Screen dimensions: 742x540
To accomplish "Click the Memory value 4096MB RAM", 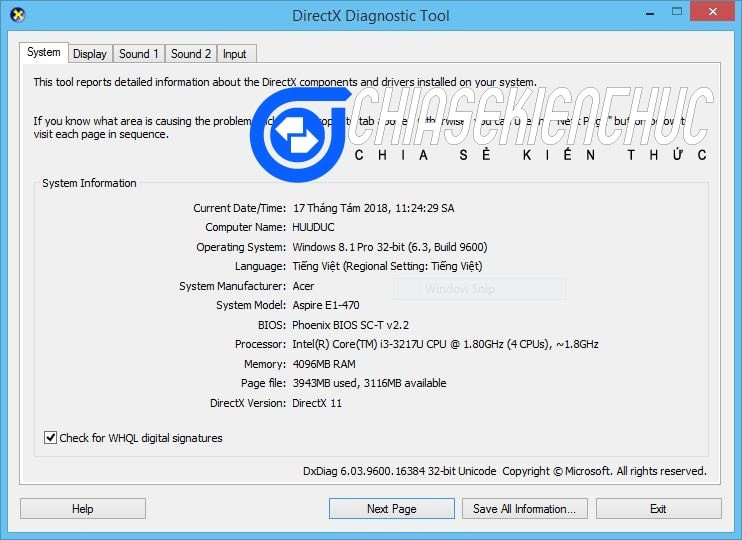I will tap(324, 364).
